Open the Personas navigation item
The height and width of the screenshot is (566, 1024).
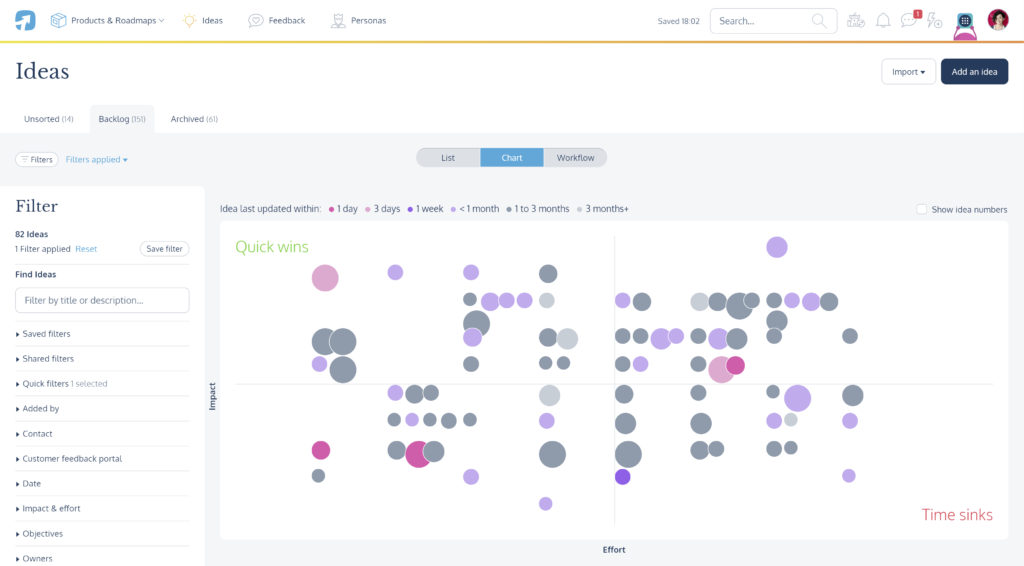[358, 20]
